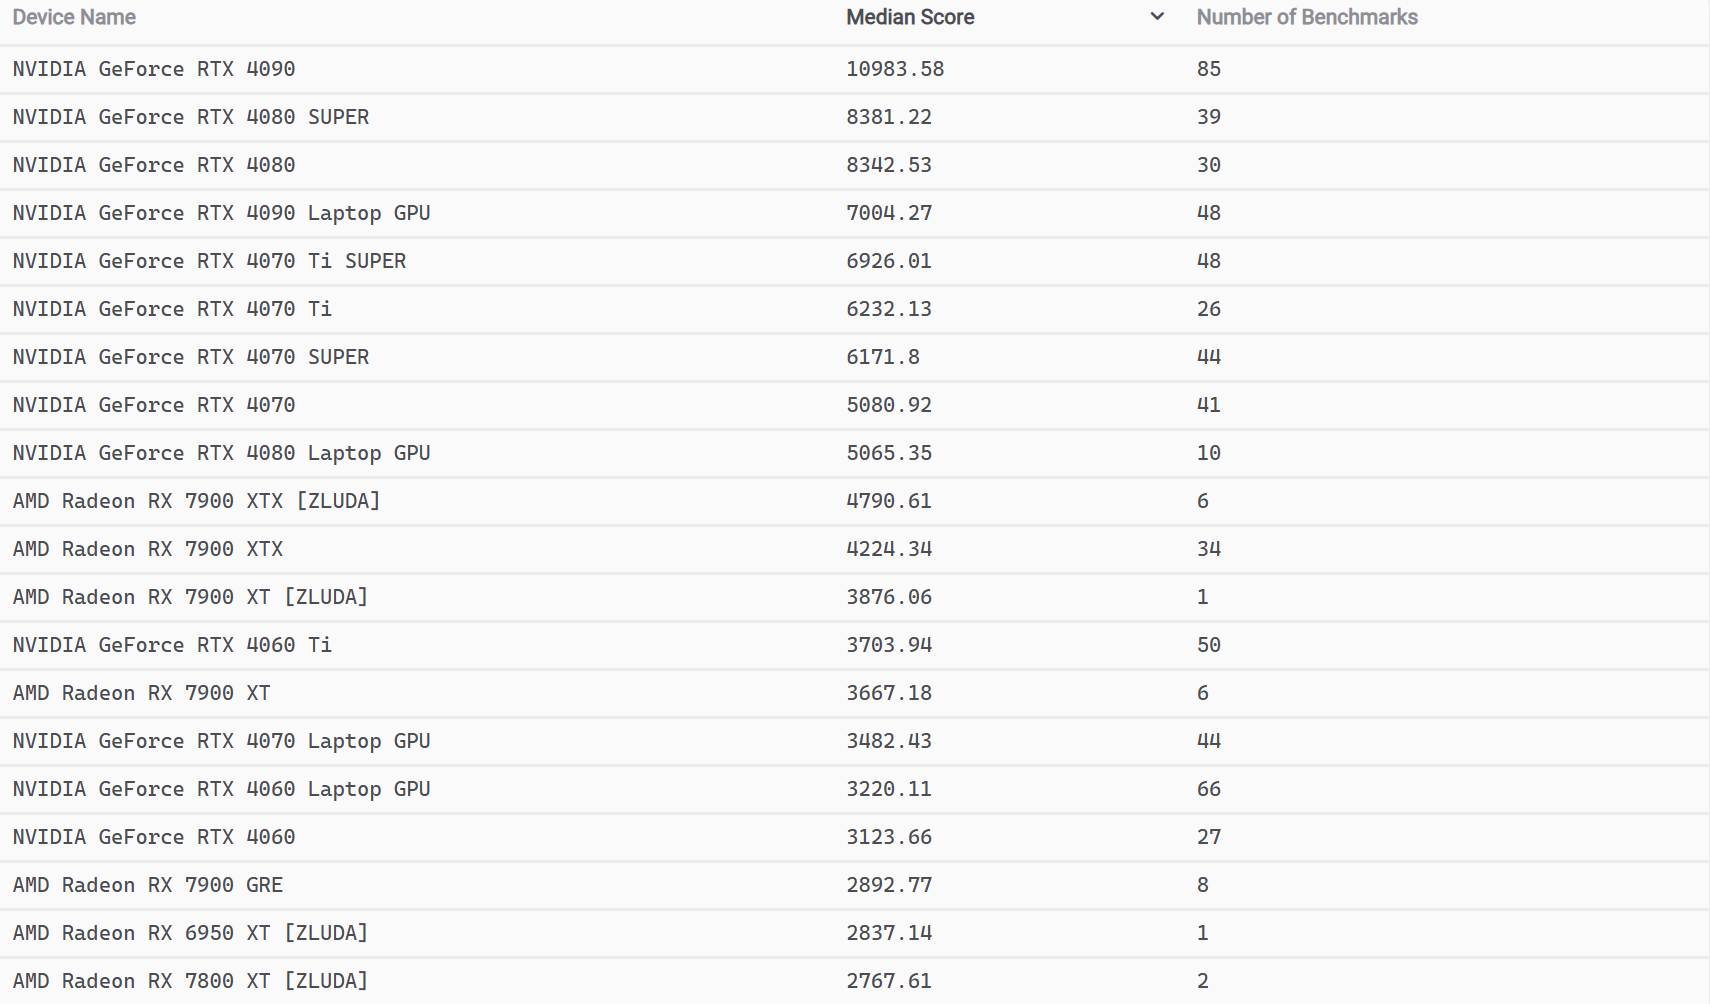Click the Radeon RX 7900 XTX [ZLUDA] row
1710x1004 pixels.
click(855, 501)
